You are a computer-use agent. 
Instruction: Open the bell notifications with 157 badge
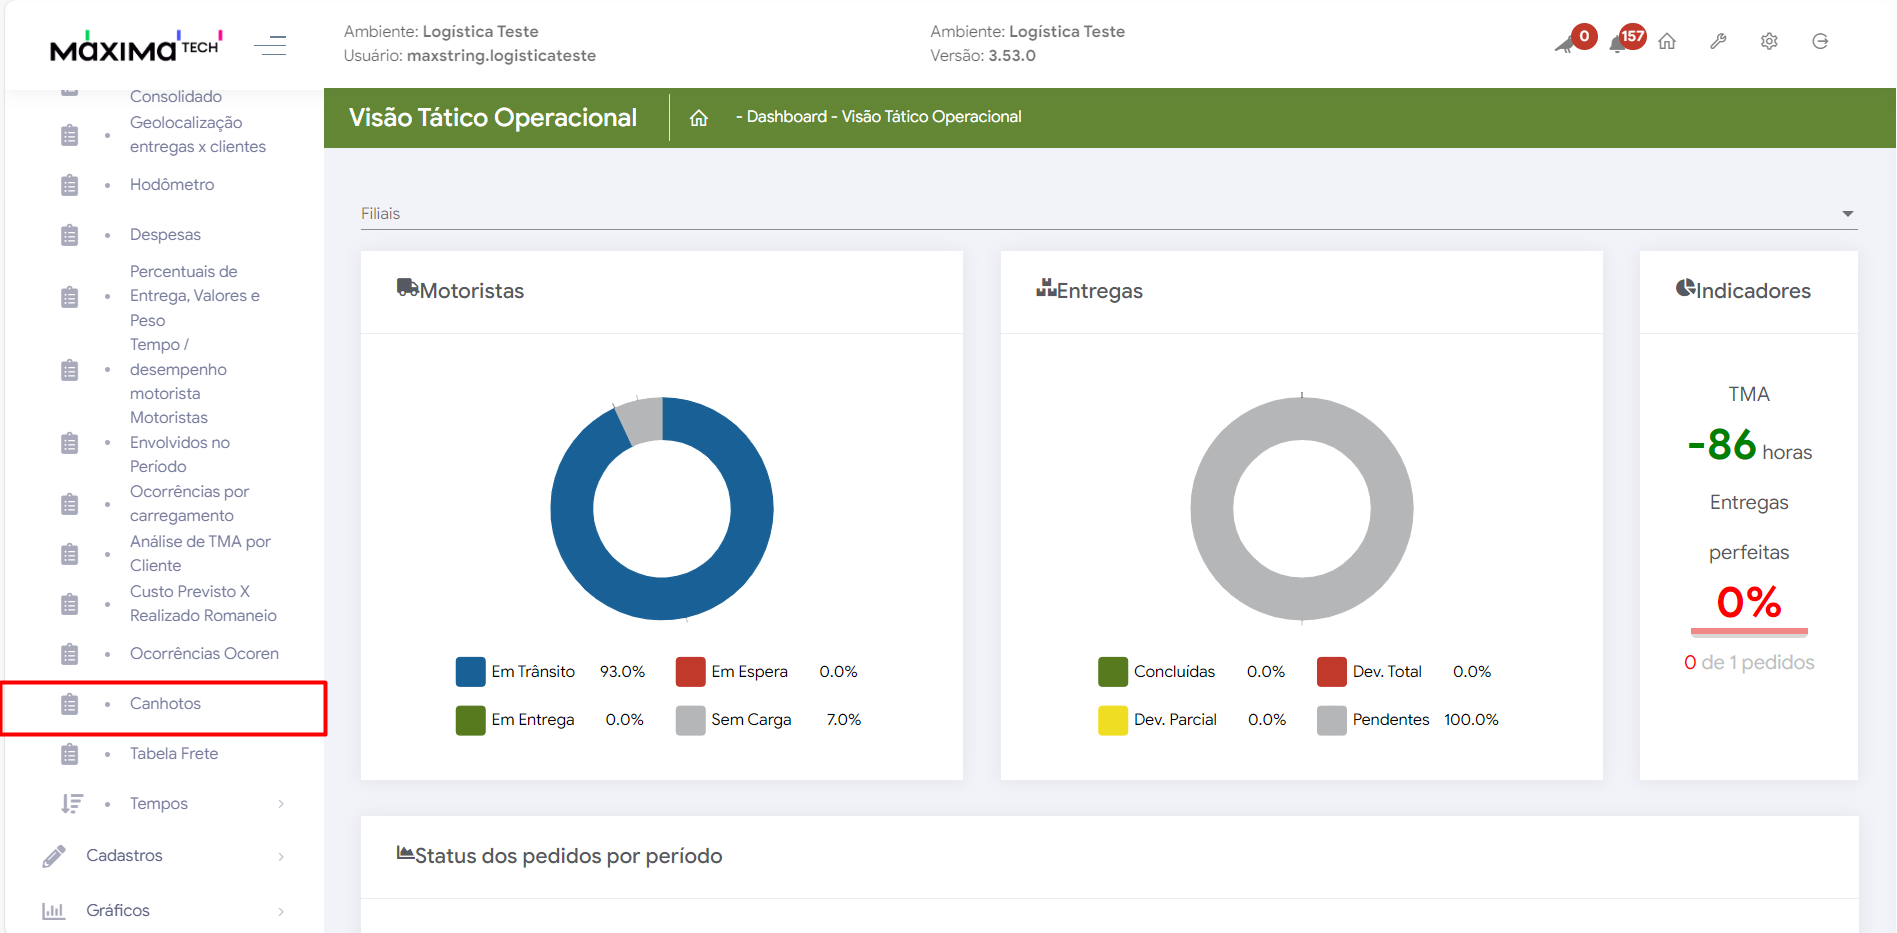coord(1620,42)
